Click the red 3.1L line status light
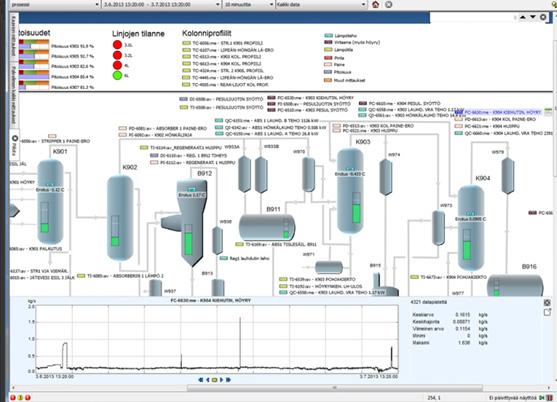The height and width of the screenshot is (402, 557). [118, 45]
